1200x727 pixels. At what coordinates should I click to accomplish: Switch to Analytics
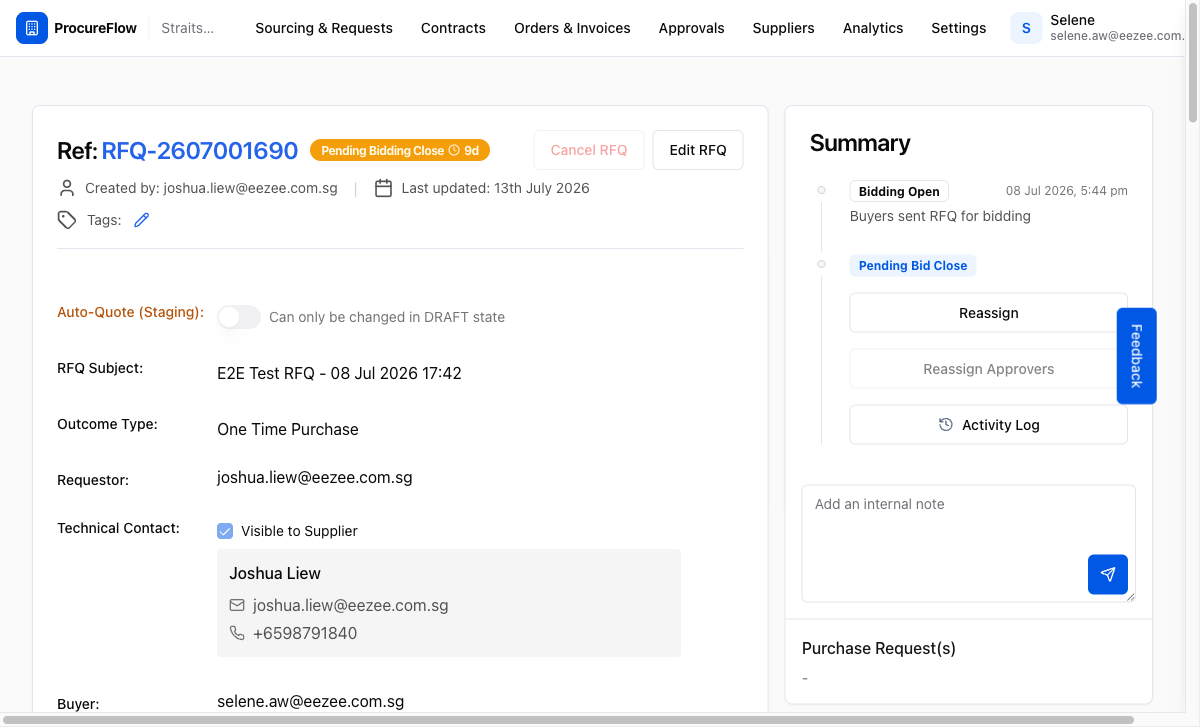(x=873, y=28)
